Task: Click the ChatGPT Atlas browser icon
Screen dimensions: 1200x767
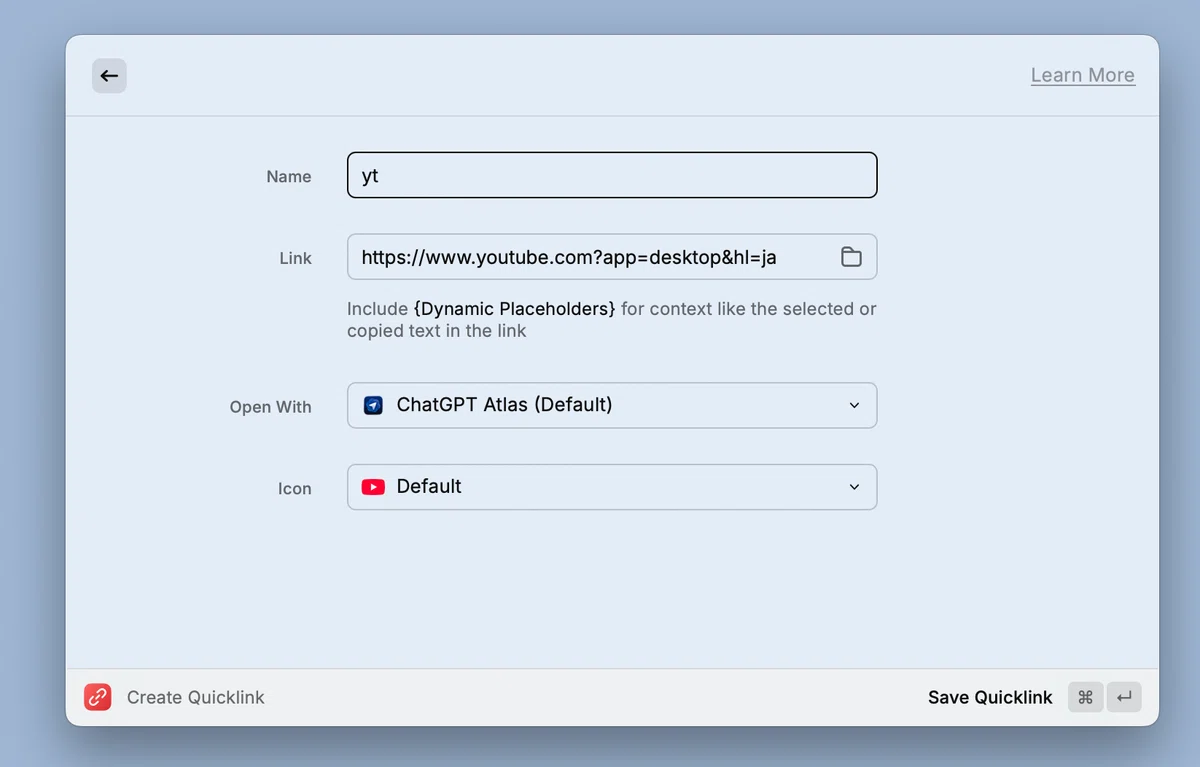Action: point(373,405)
